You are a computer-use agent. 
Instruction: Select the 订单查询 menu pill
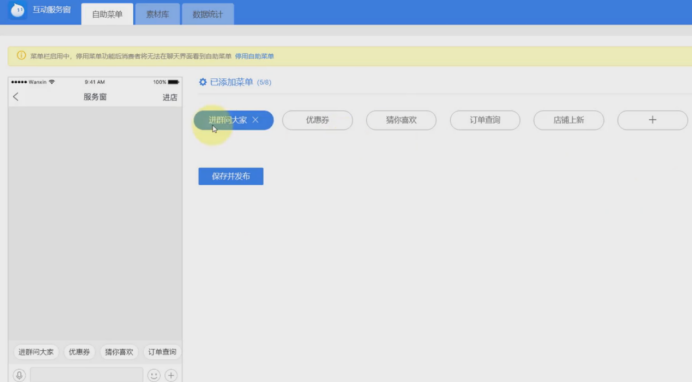tap(485, 120)
